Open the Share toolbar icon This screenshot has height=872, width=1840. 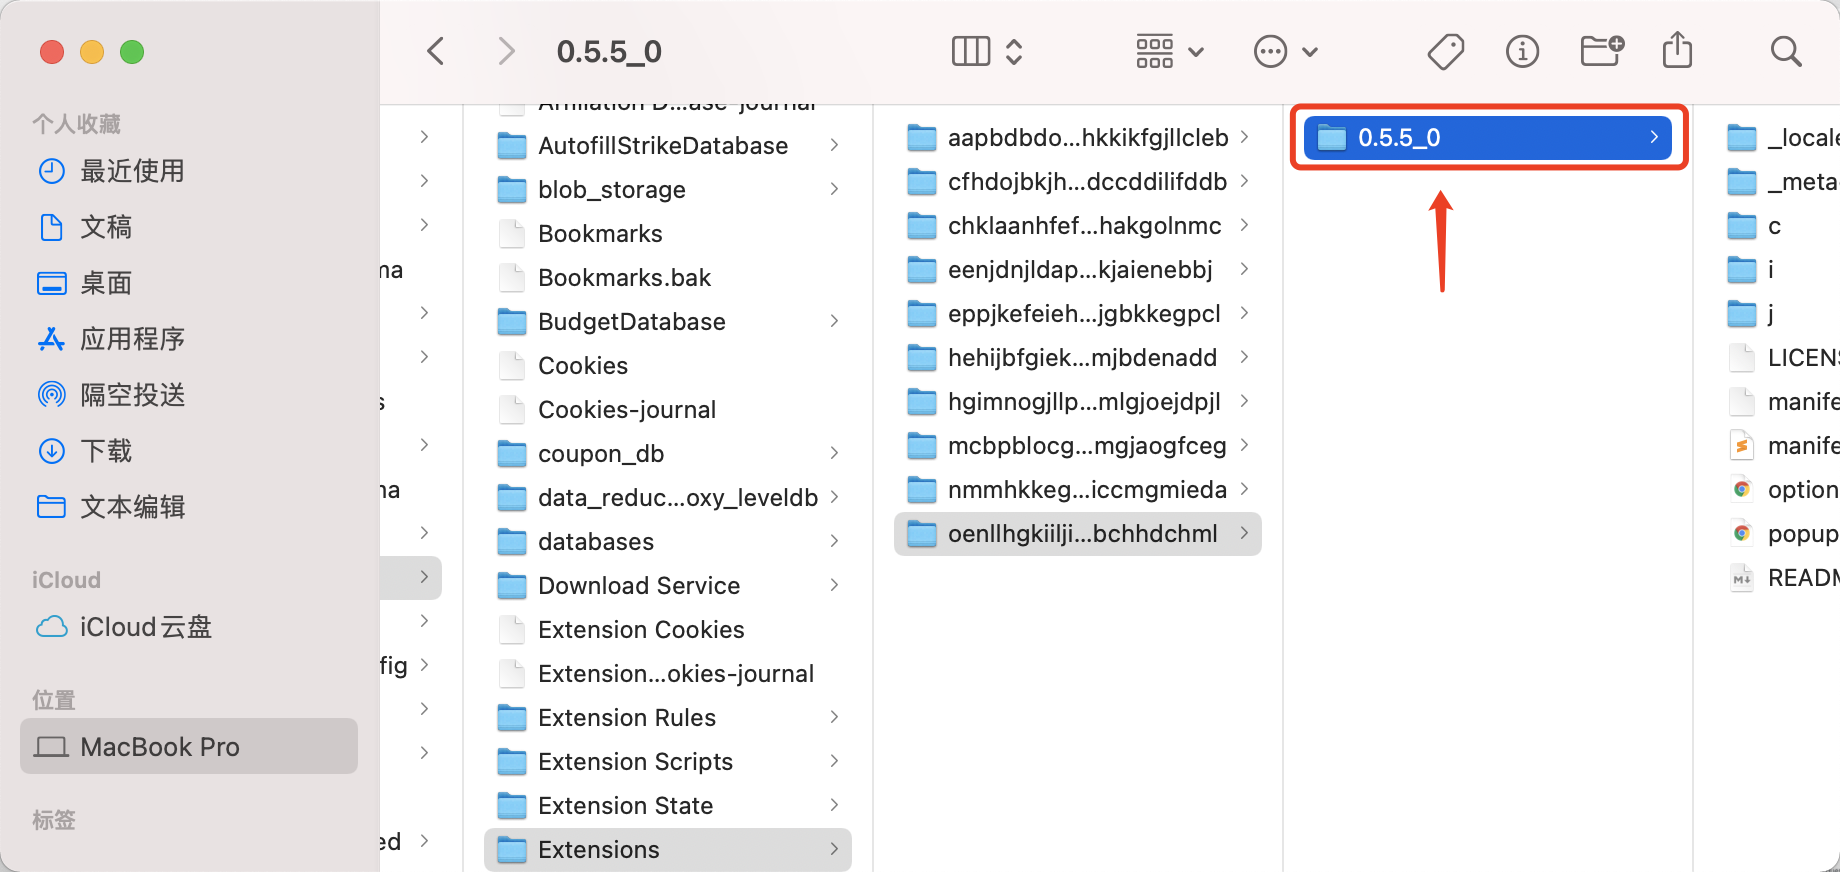pyautogui.click(x=1677, y=51)
